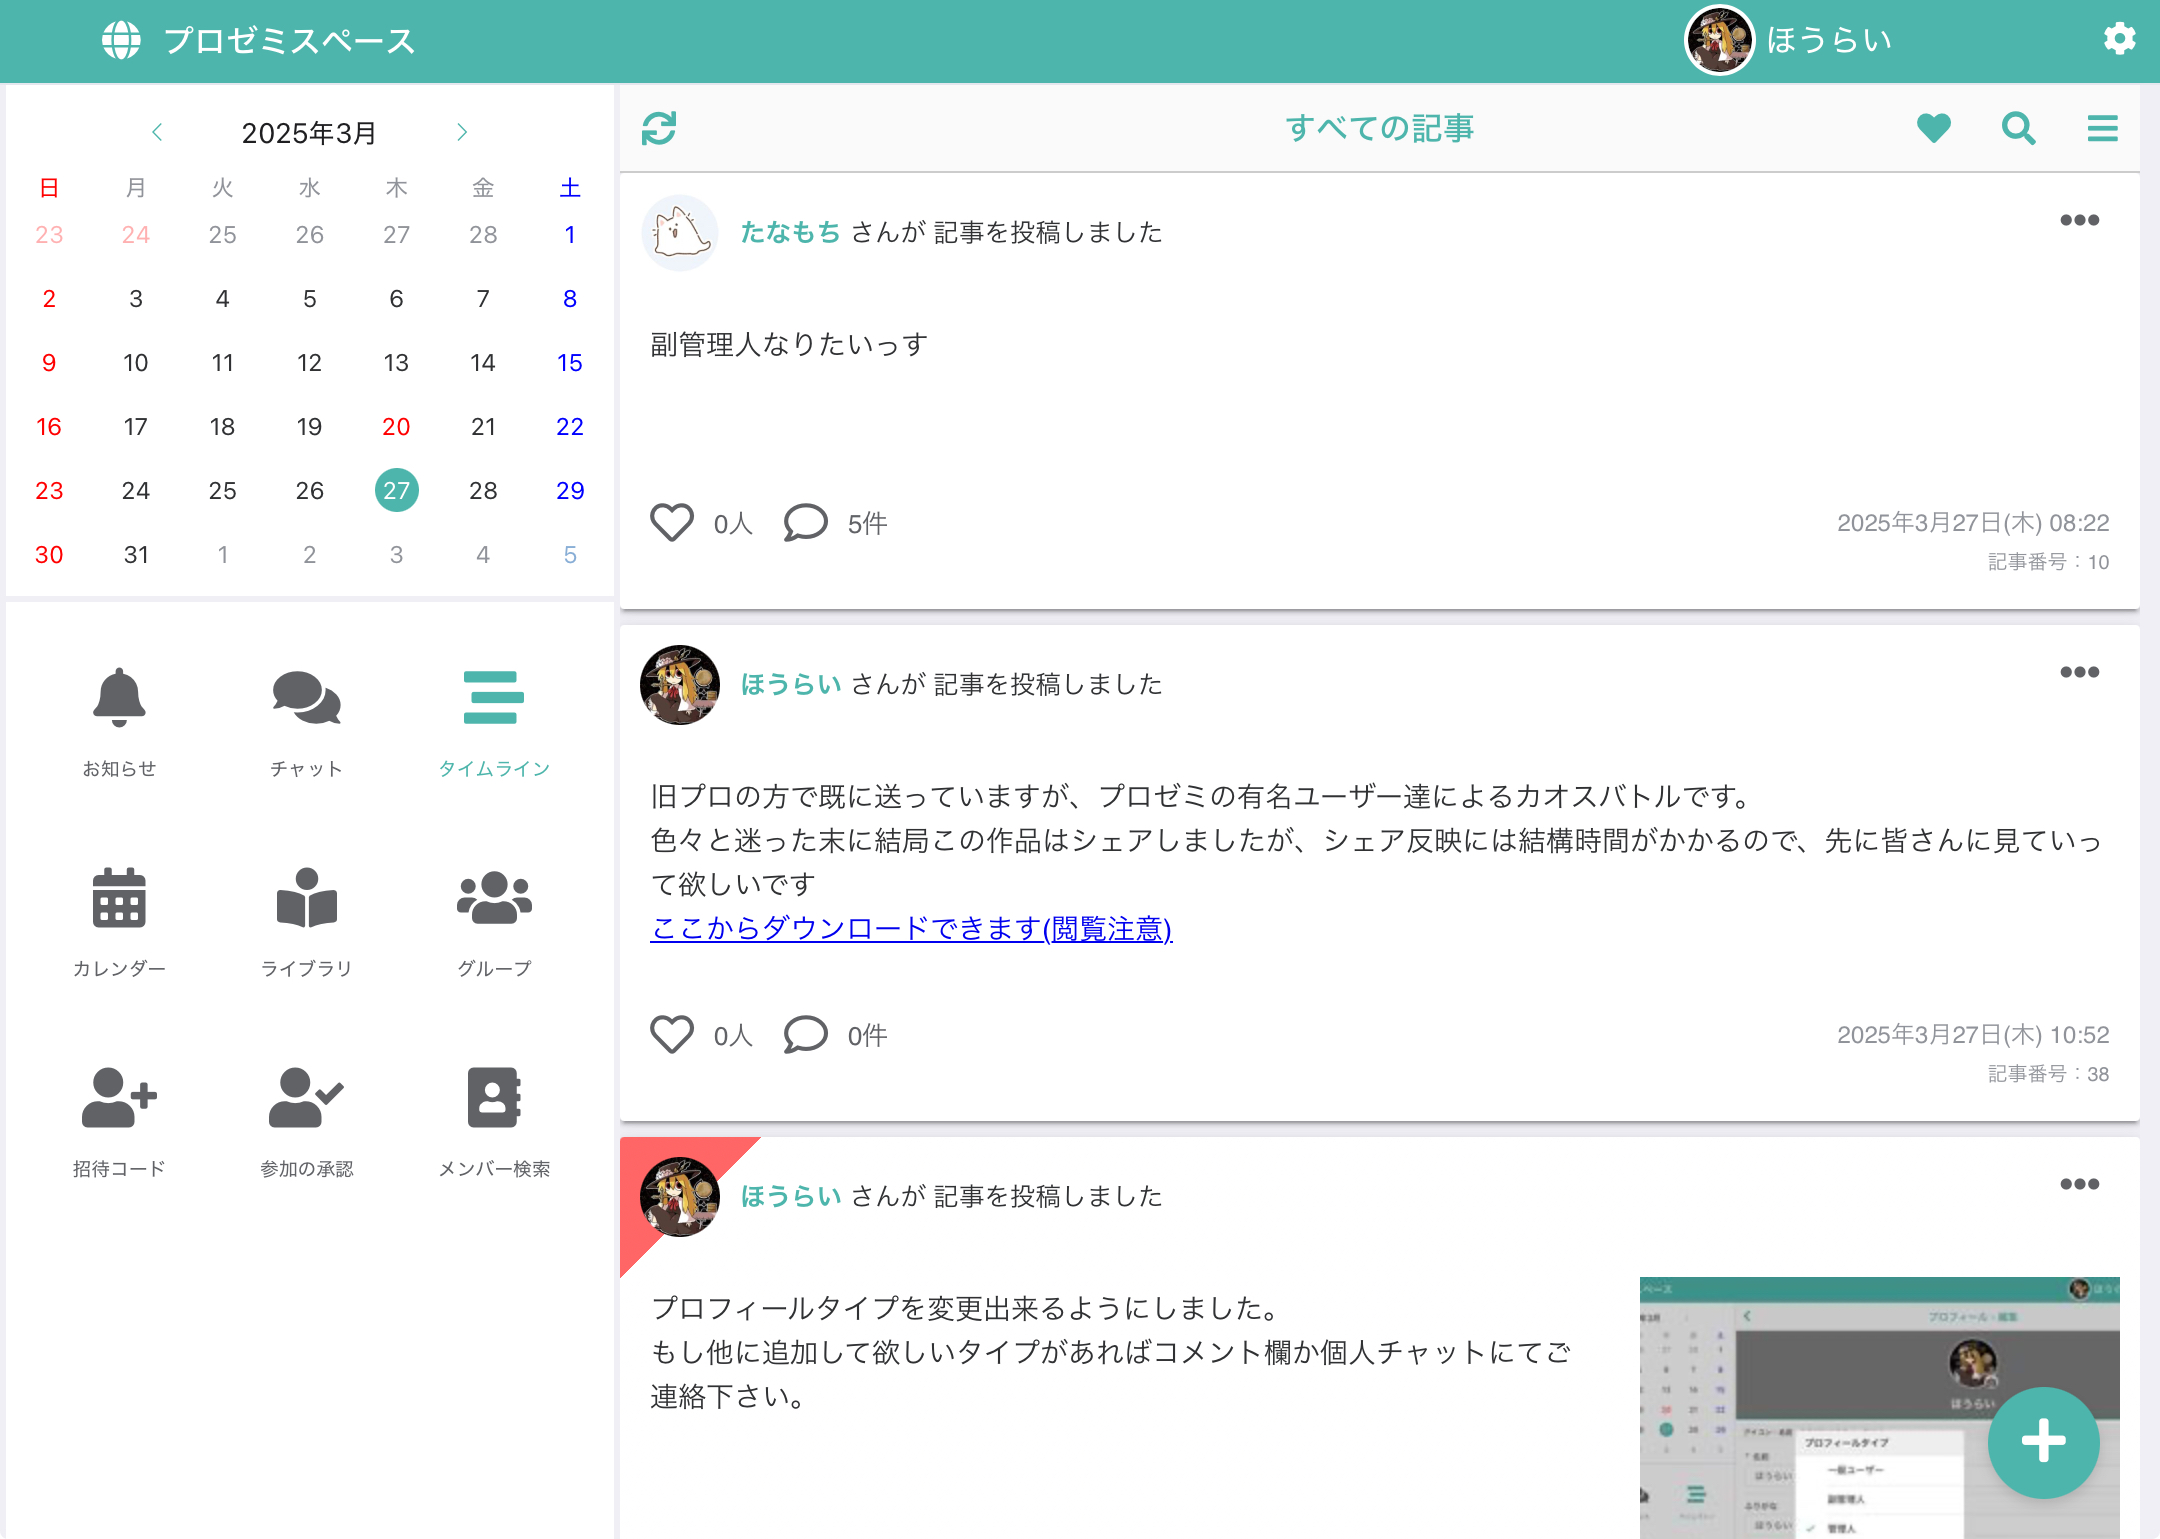Refresh the article list with the reload icon

(x=659, y=128)
